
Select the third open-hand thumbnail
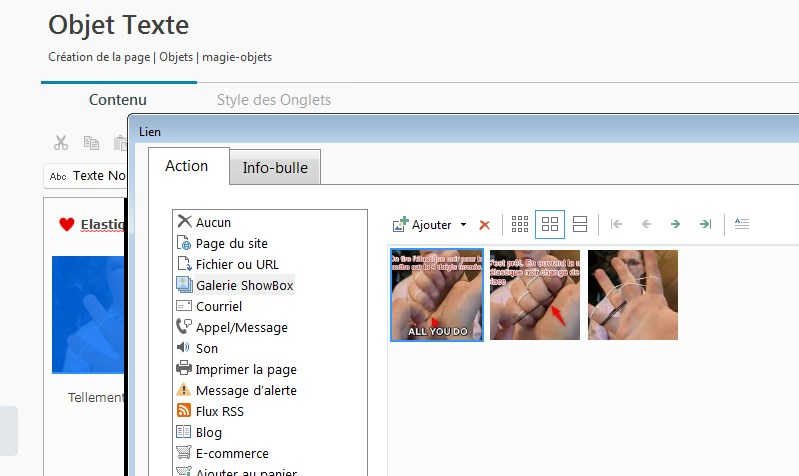tap(633, 295)
